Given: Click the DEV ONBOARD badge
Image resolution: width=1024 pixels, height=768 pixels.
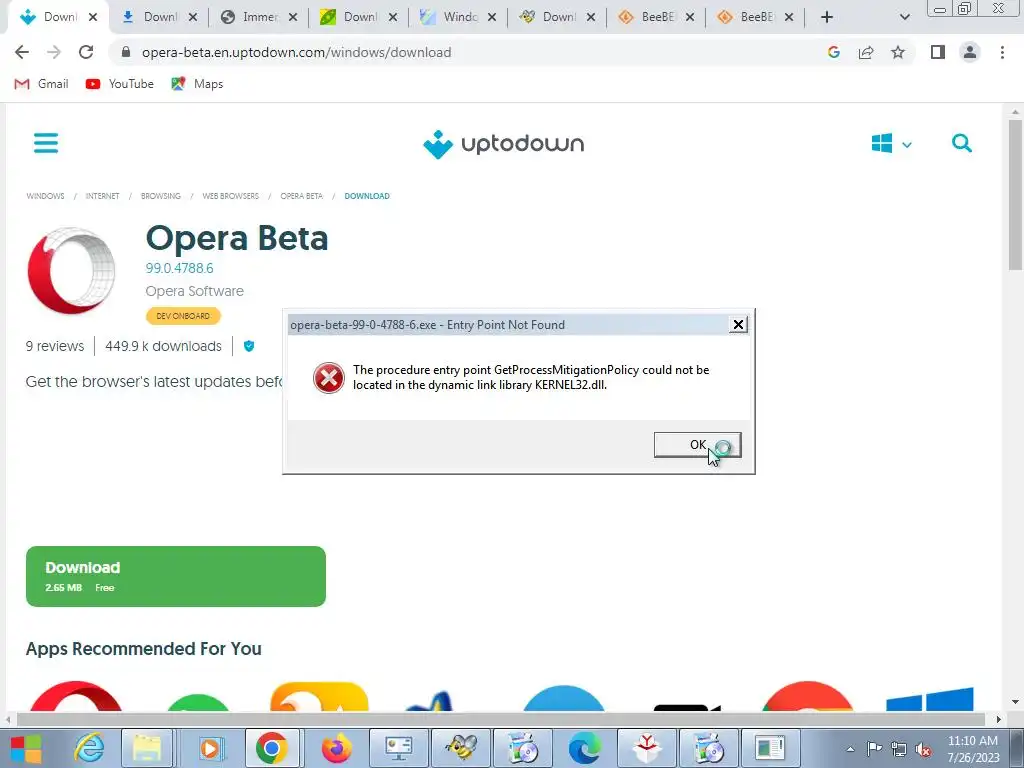Looking at the screenshot, I should point(183,316).
